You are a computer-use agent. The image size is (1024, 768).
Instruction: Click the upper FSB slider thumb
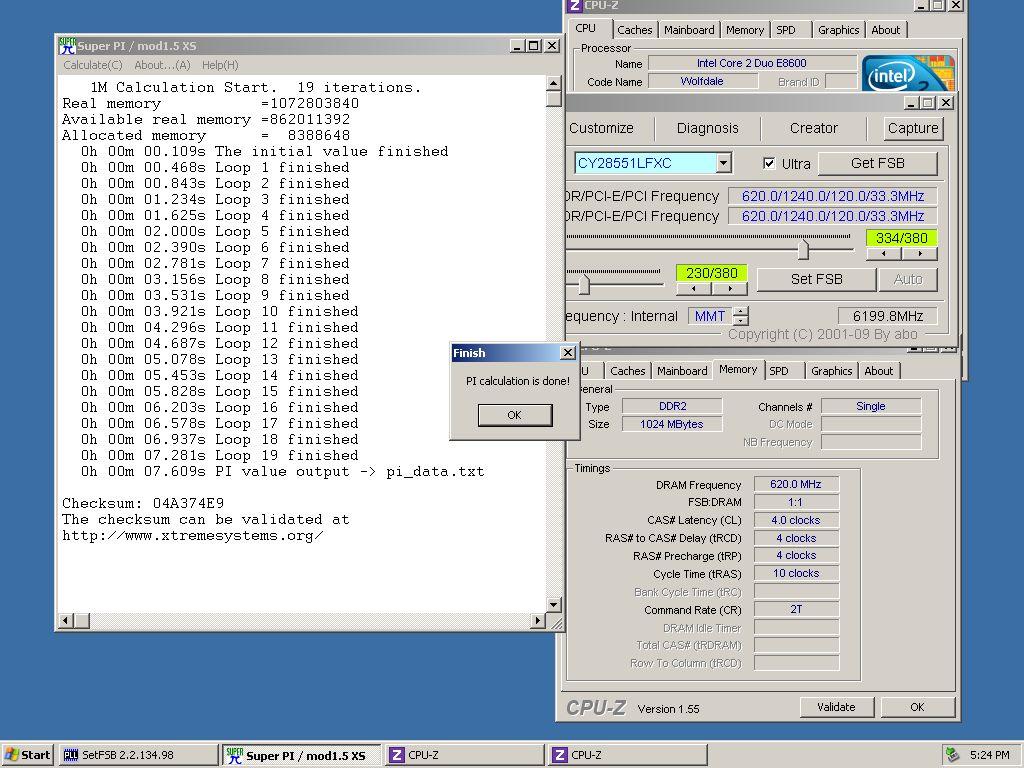(803, 249)
